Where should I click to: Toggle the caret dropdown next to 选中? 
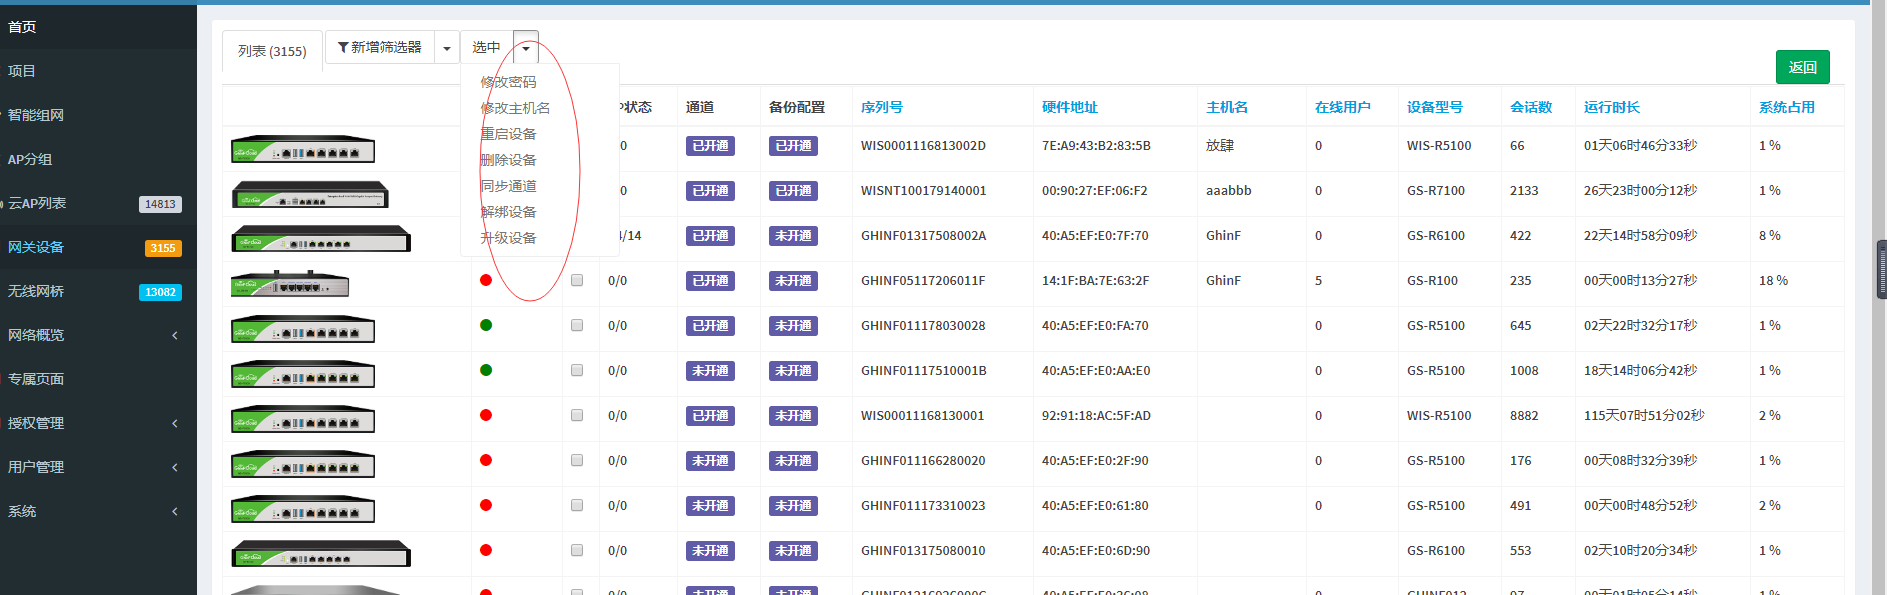[526, 48]
